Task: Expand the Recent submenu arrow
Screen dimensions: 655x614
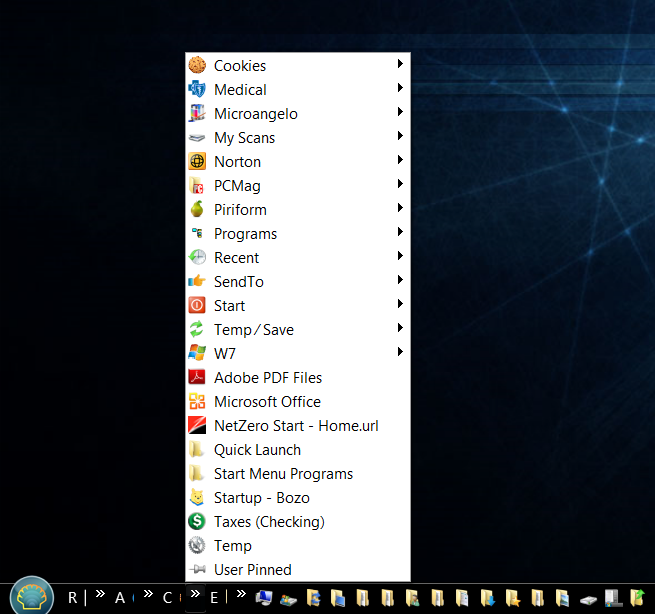Action: pyautogui.click(x=400, y=256)
